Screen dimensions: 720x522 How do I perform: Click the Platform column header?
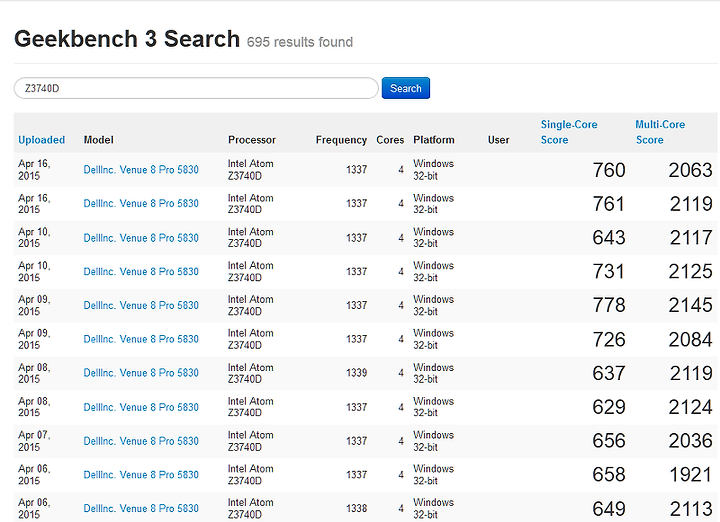click(x=433, y=140)
